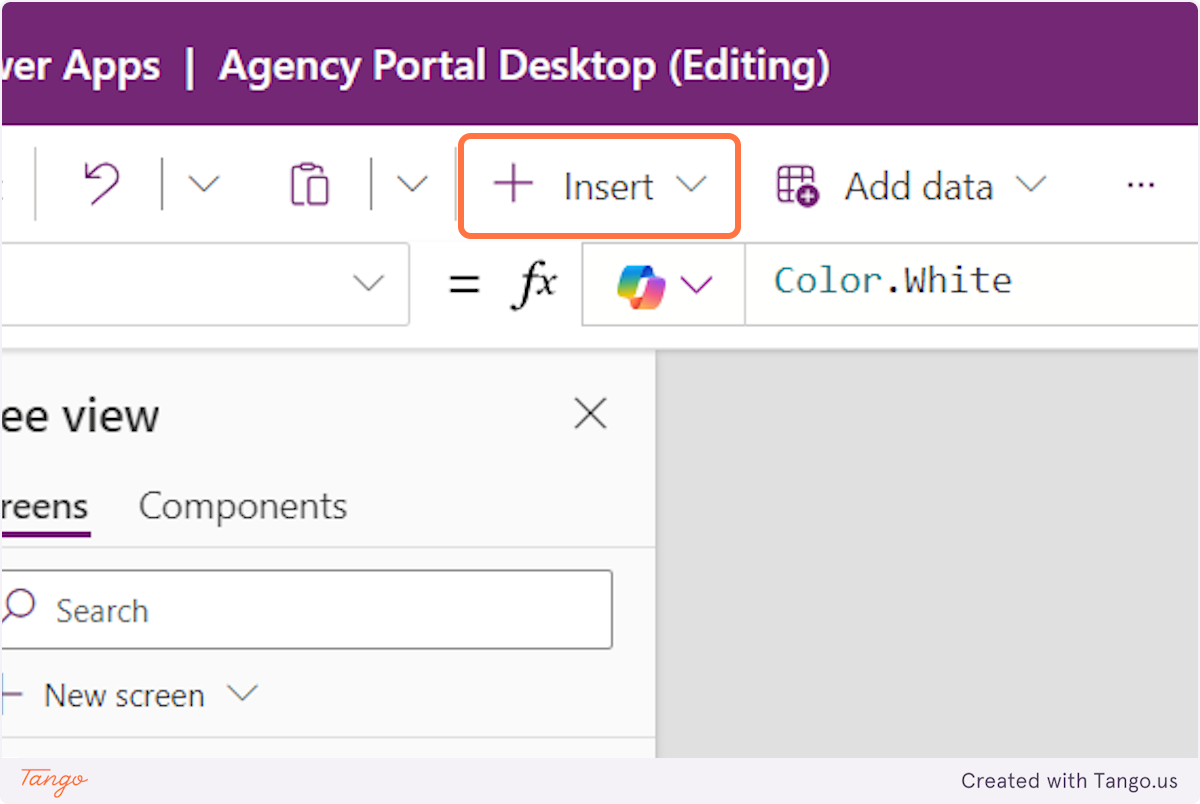Screen dimensions: 1200x804
Task: Close the Tree view panel
Action: 591,413
